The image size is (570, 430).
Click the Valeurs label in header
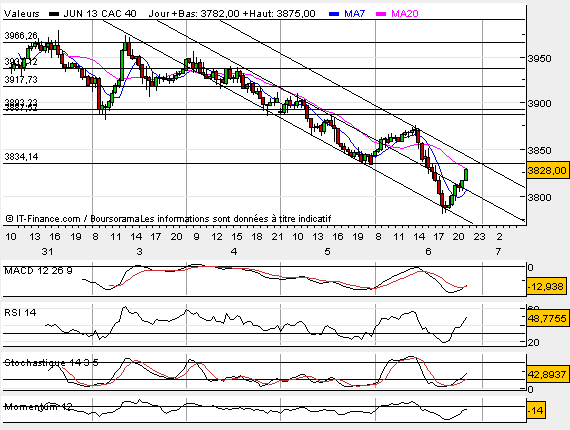22,14
